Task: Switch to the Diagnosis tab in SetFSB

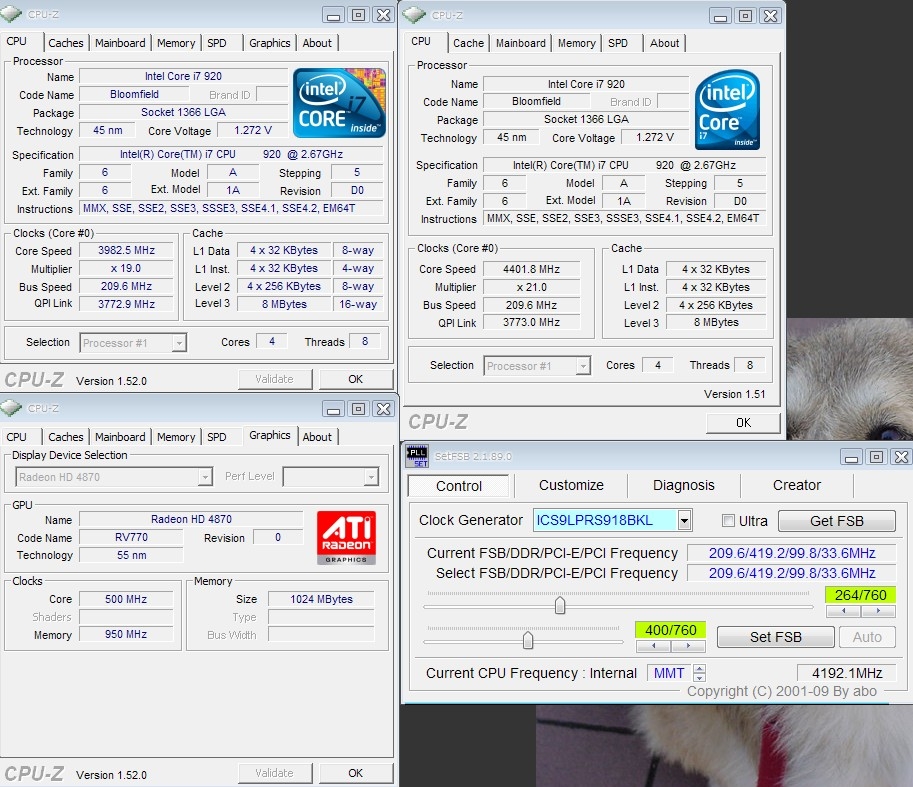Action: pyautogui.click(x=684, y=485)
